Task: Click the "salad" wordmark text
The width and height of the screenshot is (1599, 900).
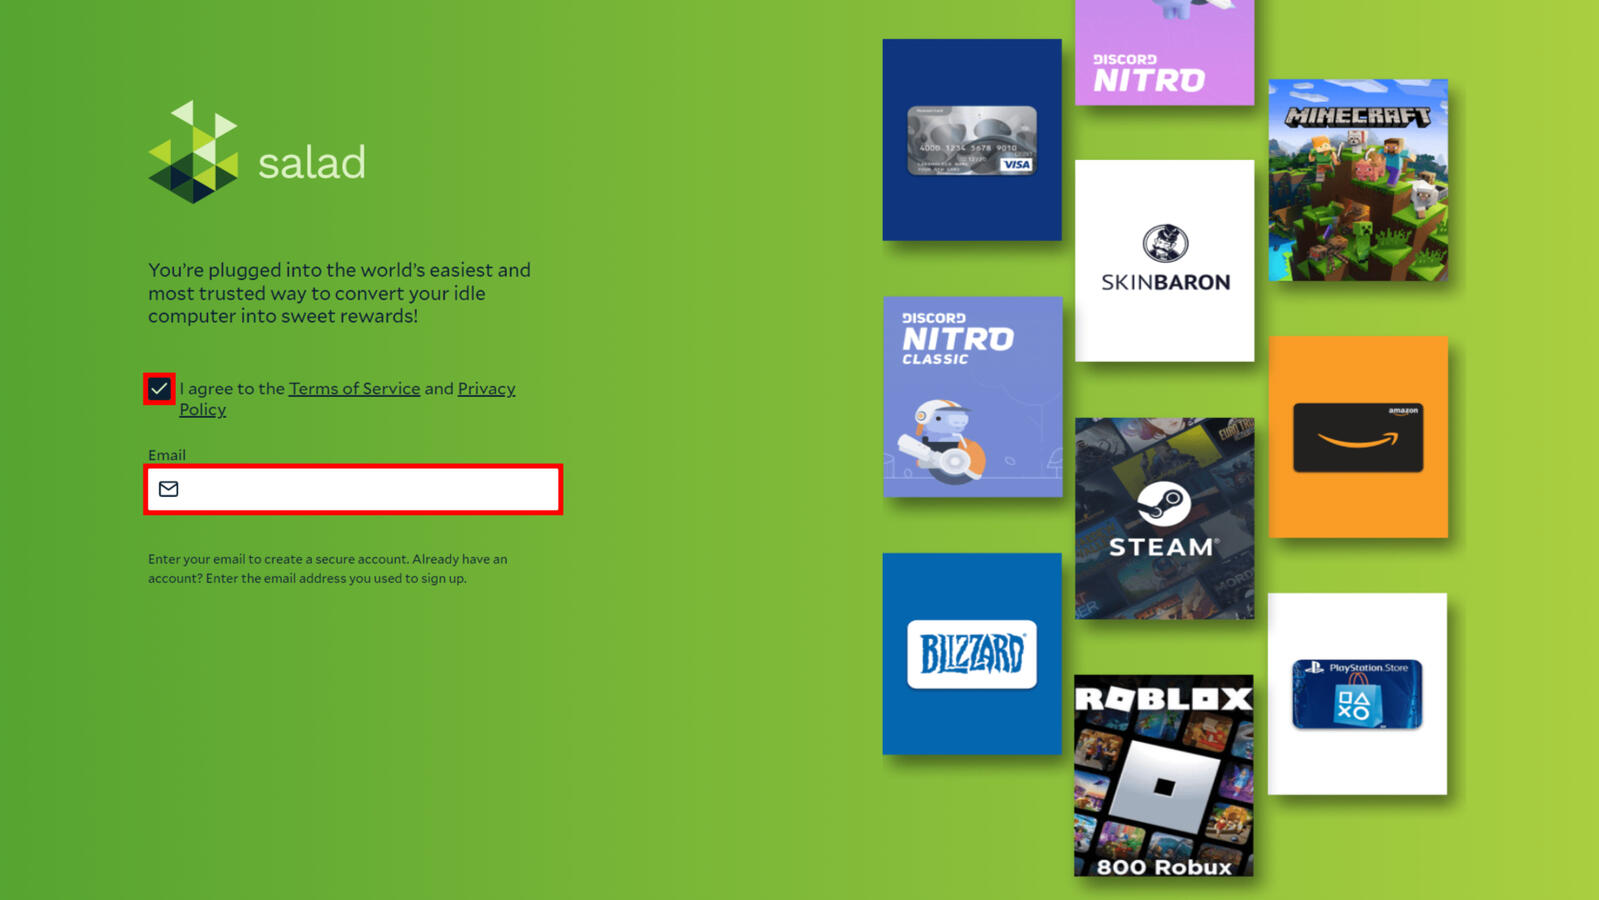Action: click(311, 163)
